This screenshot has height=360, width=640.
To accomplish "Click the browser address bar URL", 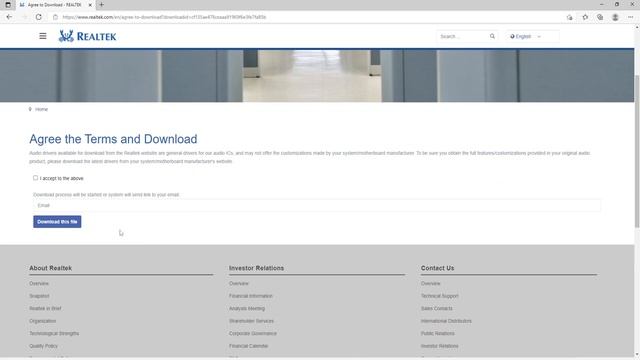I will click(164, 17).
